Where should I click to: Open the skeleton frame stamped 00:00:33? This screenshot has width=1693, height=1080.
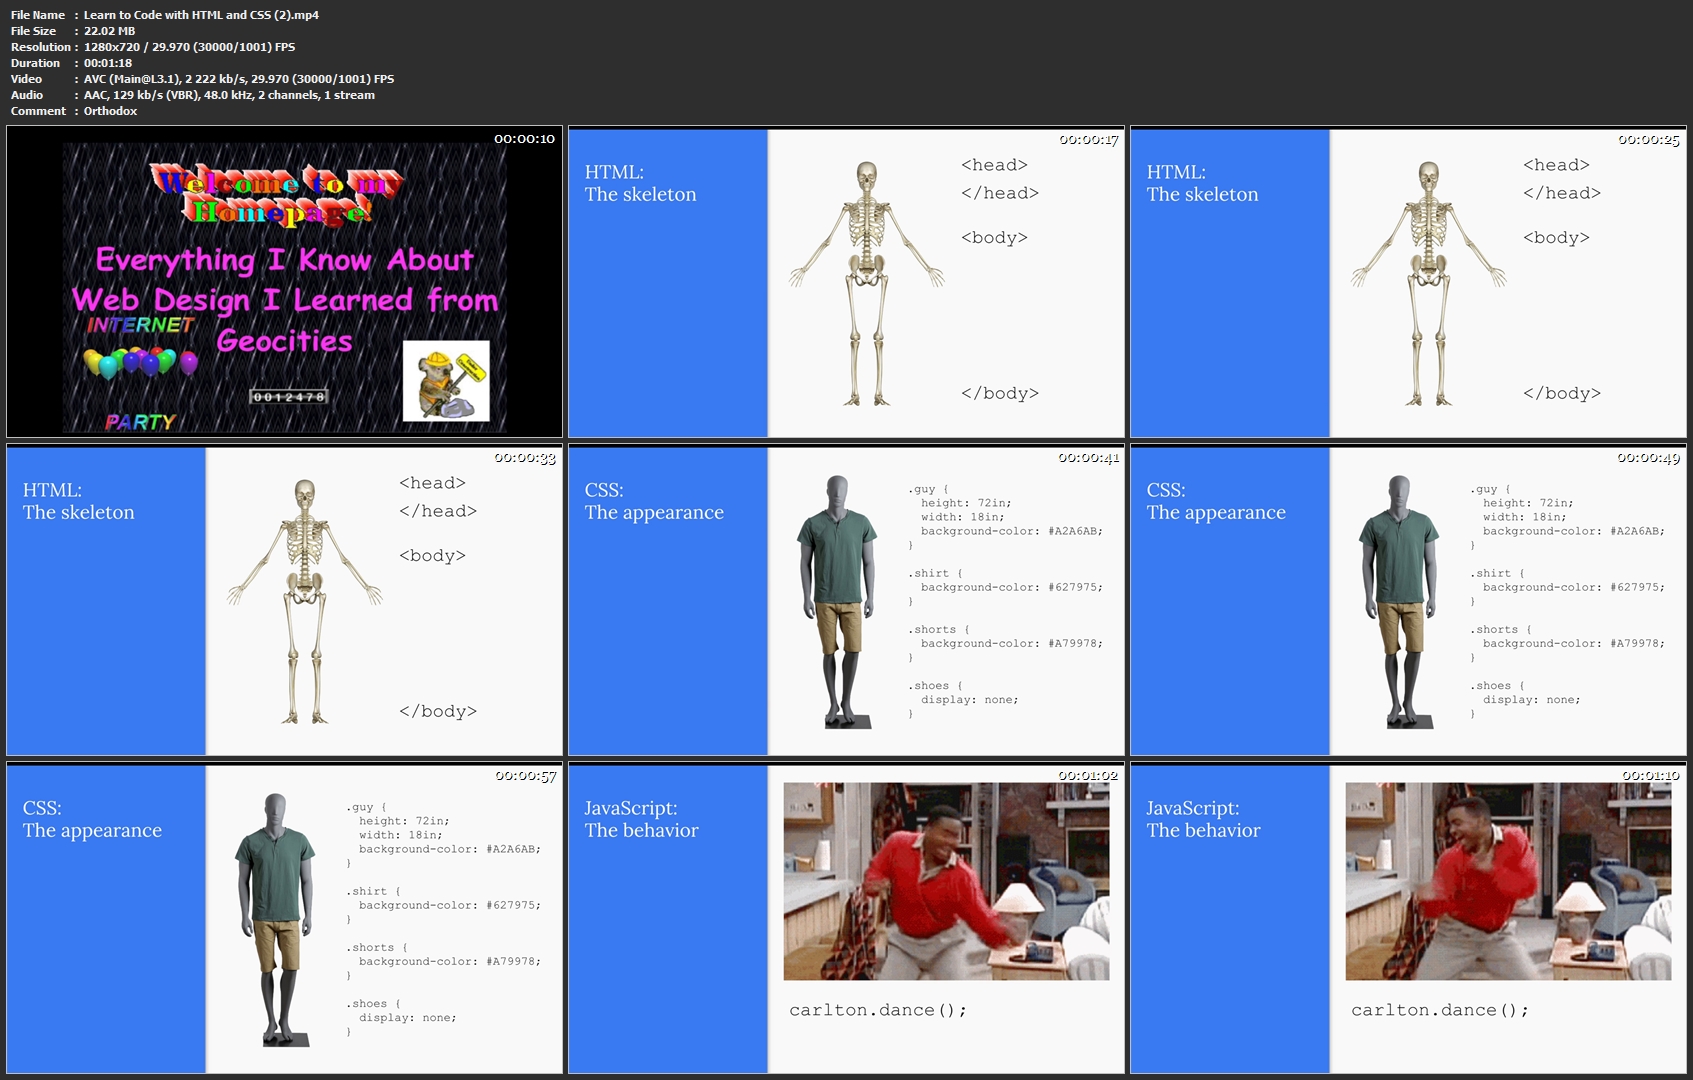click(284, 600)
